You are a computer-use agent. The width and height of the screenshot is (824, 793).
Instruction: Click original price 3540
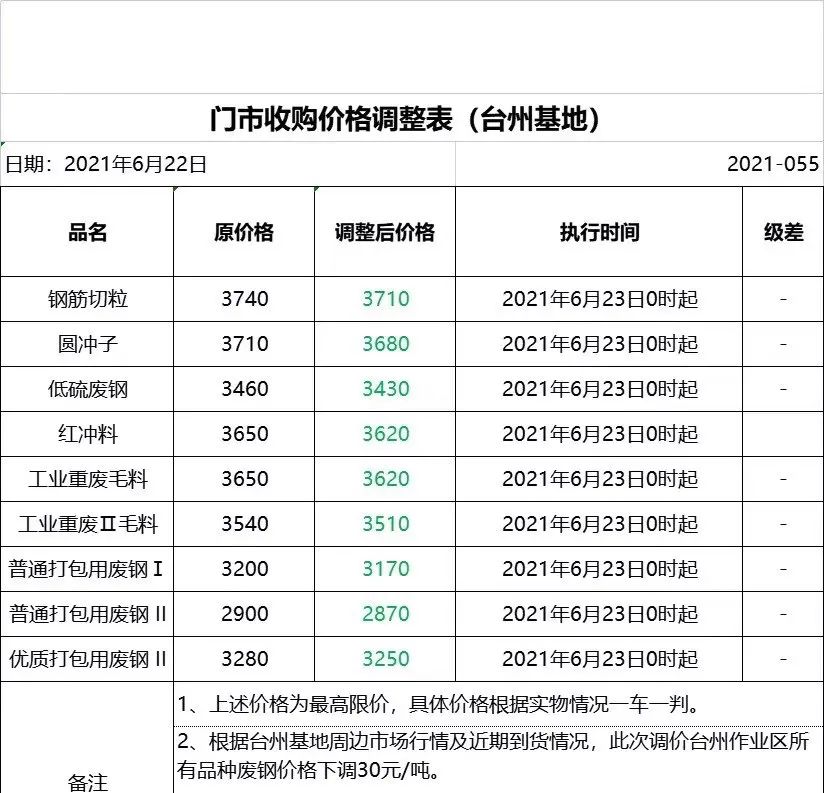pos(244,523)
